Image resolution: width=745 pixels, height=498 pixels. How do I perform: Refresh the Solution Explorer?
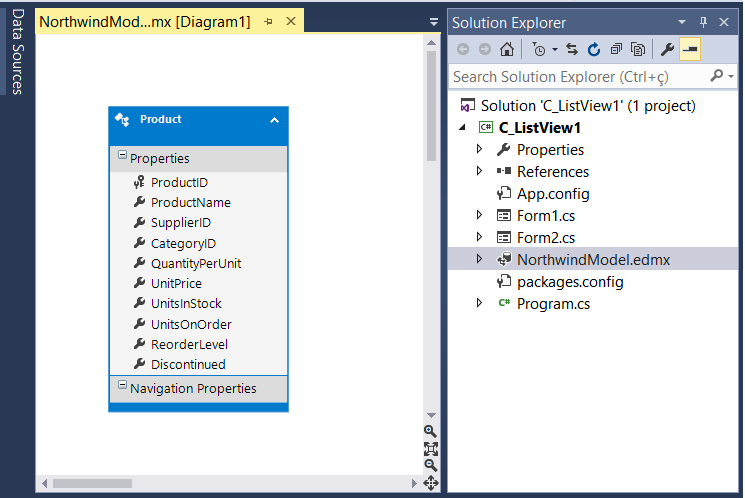[x=594, y=49]
